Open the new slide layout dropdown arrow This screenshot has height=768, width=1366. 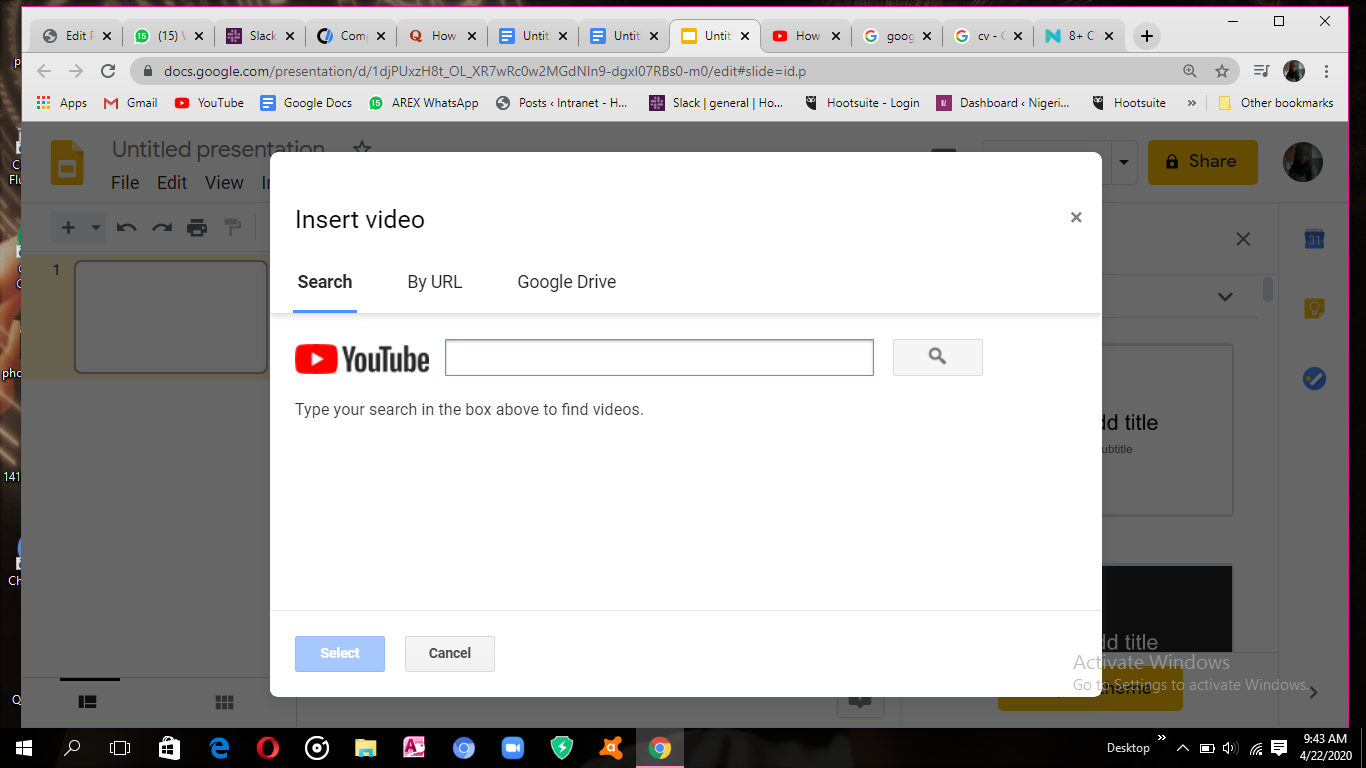(x=96, y=228)
